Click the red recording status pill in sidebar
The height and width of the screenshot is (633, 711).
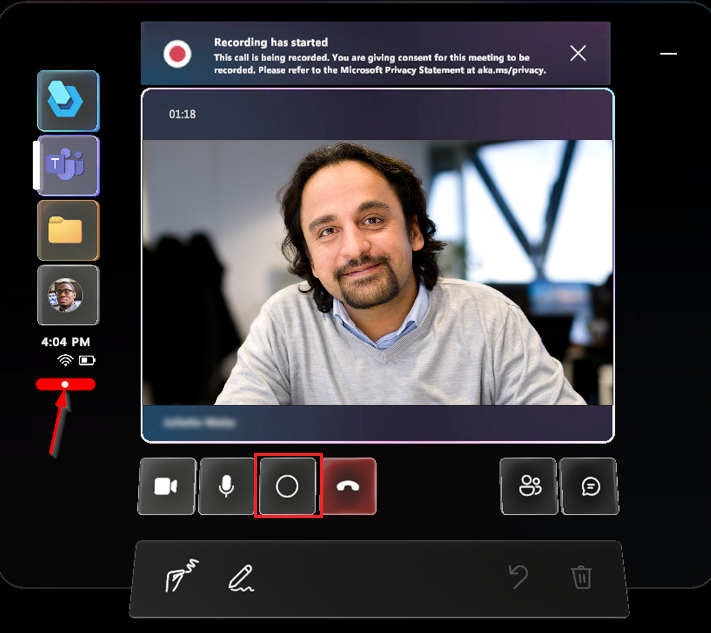(x=66, y=385)
